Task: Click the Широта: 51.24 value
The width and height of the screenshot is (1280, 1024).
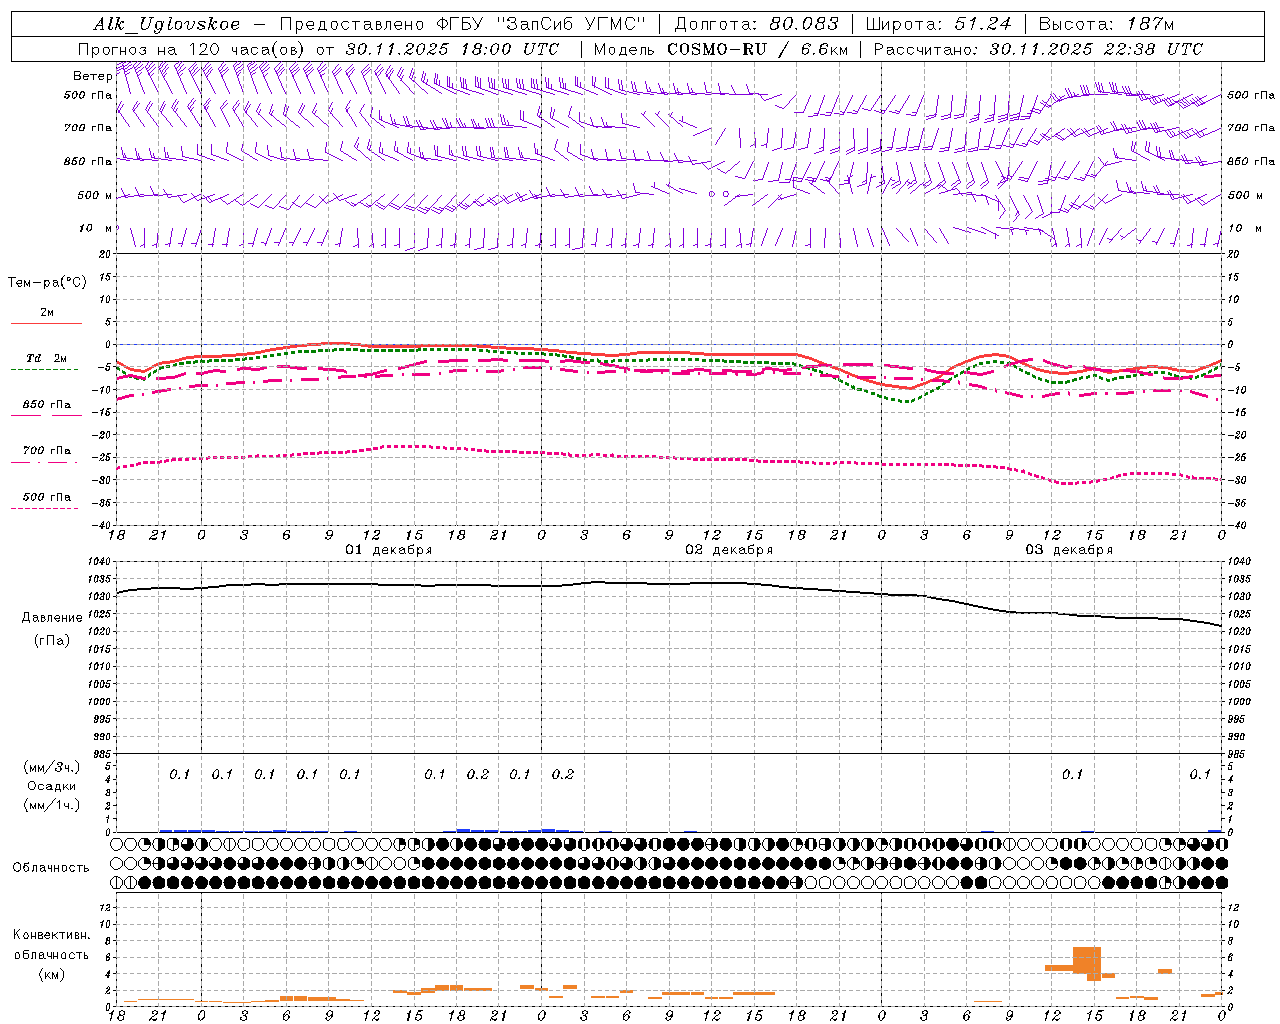Action: (x=938, y=24)
